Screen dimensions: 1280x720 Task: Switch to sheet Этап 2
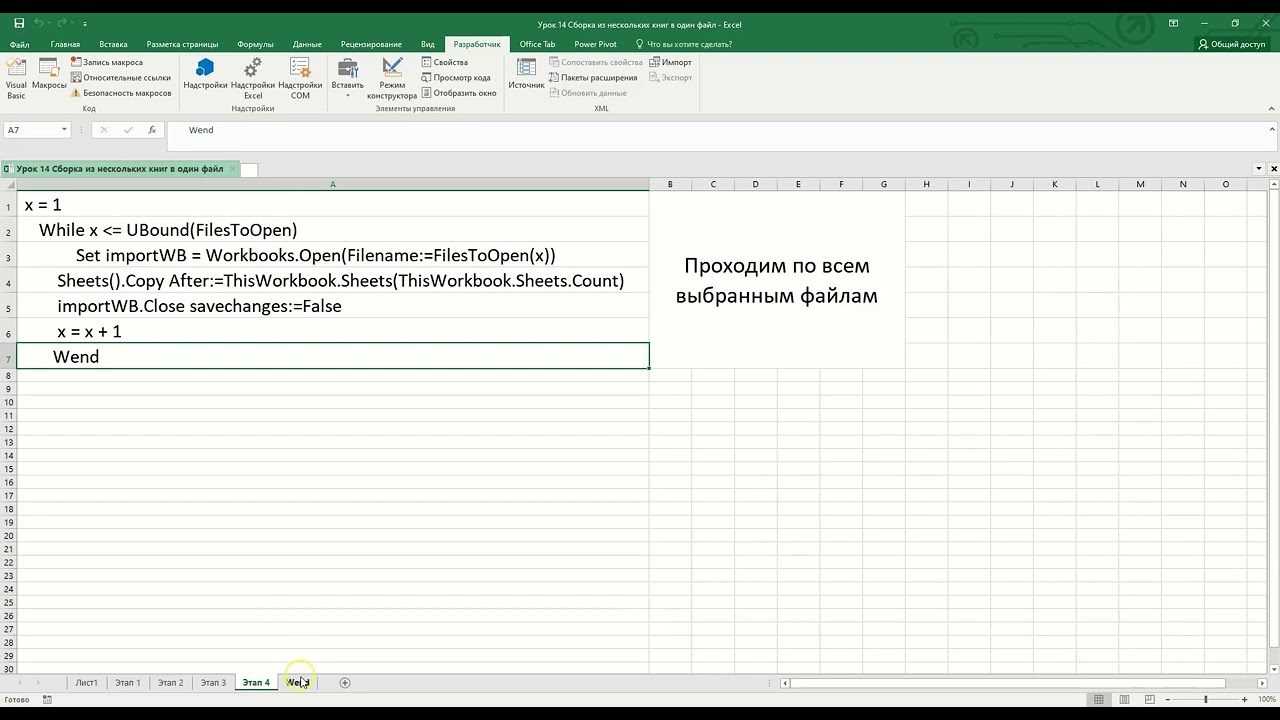tap(171, 683)
